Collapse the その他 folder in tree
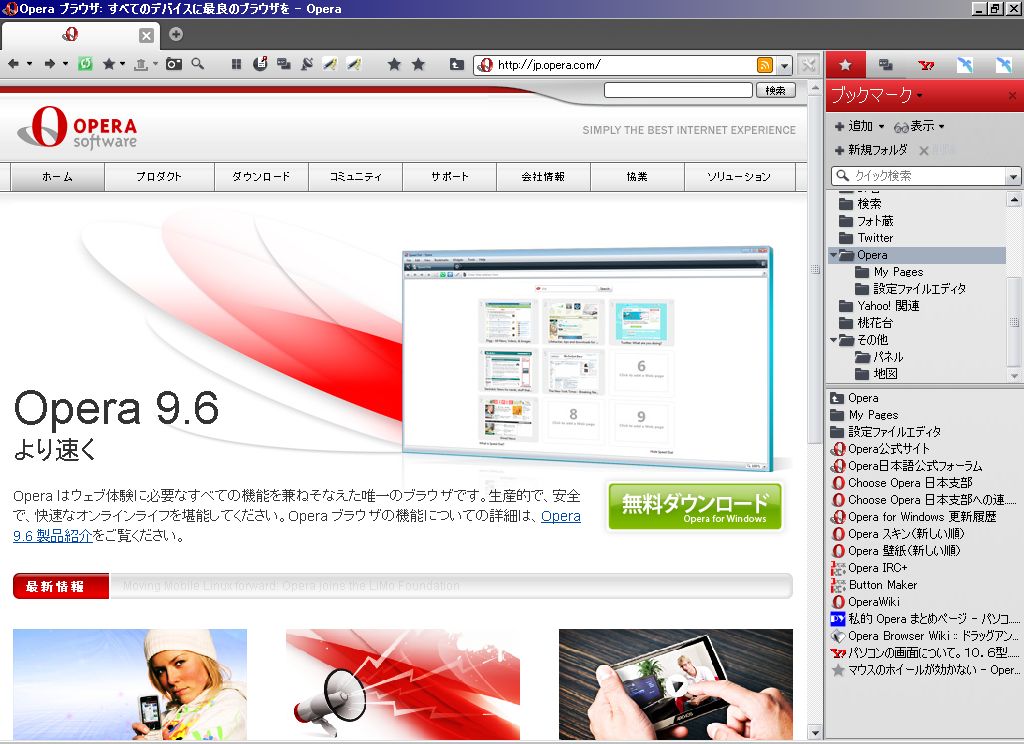 [x=834, y=340]
